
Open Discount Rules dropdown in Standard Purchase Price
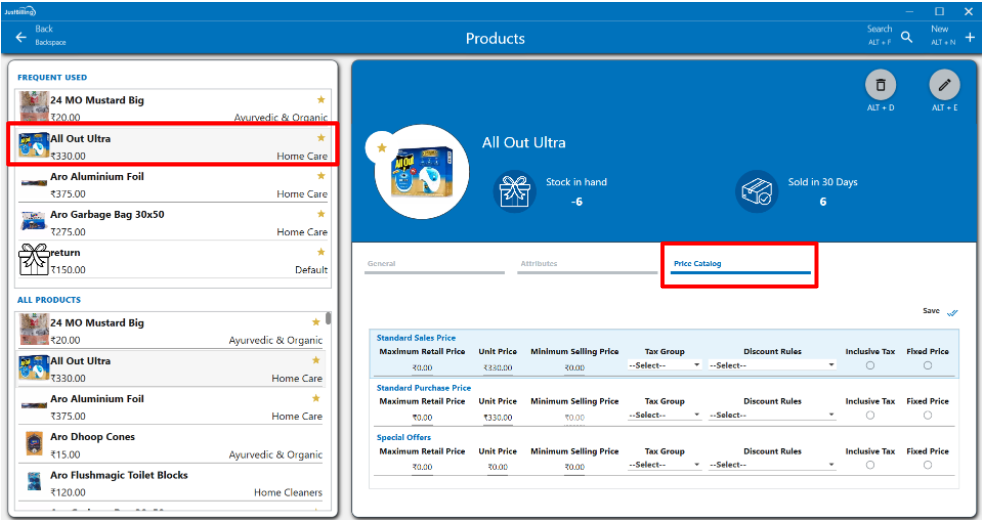point(772,415)
